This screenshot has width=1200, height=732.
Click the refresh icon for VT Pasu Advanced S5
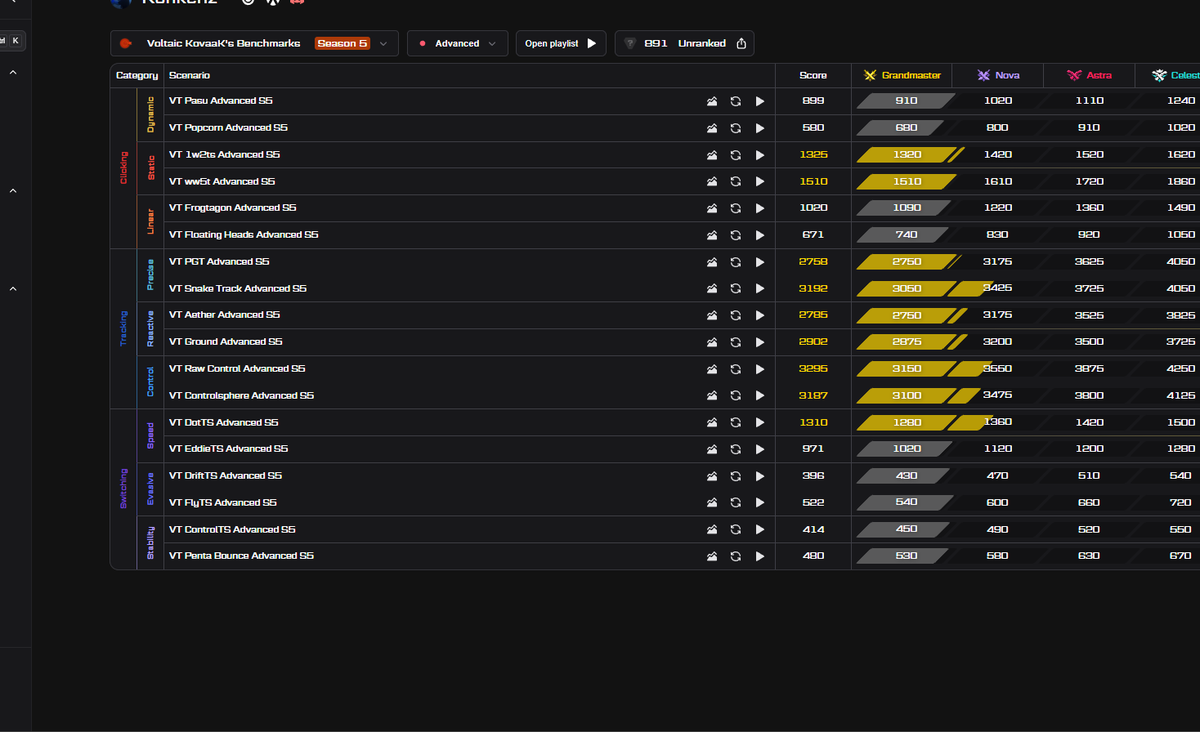coord(736,101)
